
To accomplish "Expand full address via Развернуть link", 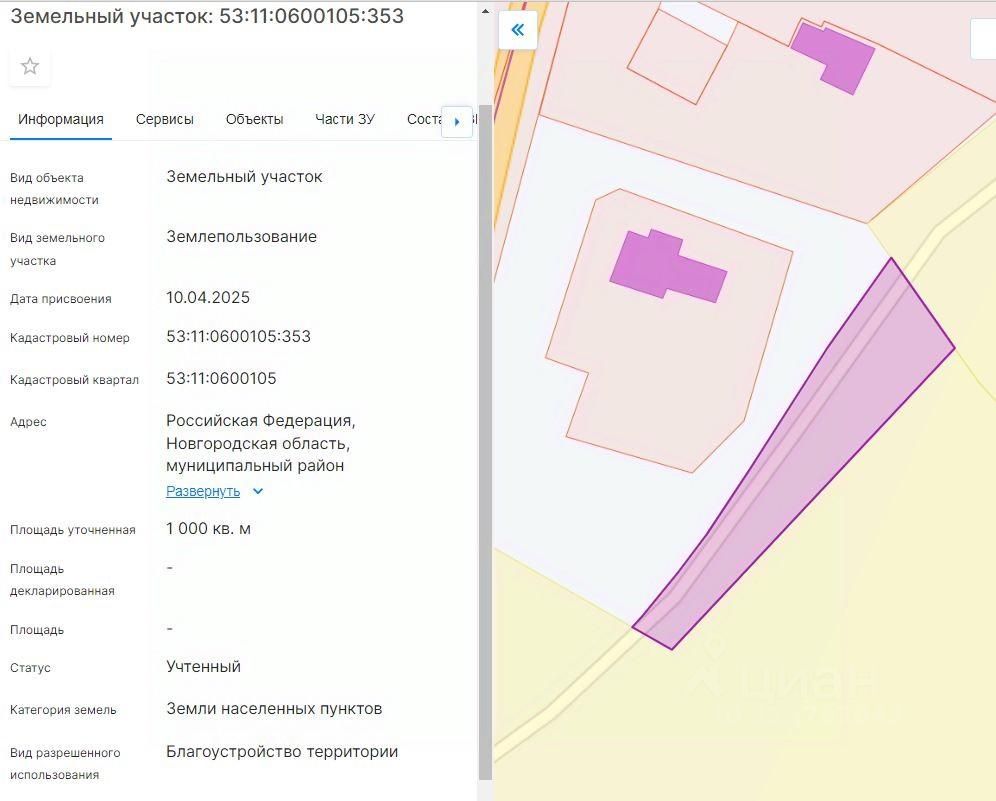I will tap(203, 491).
